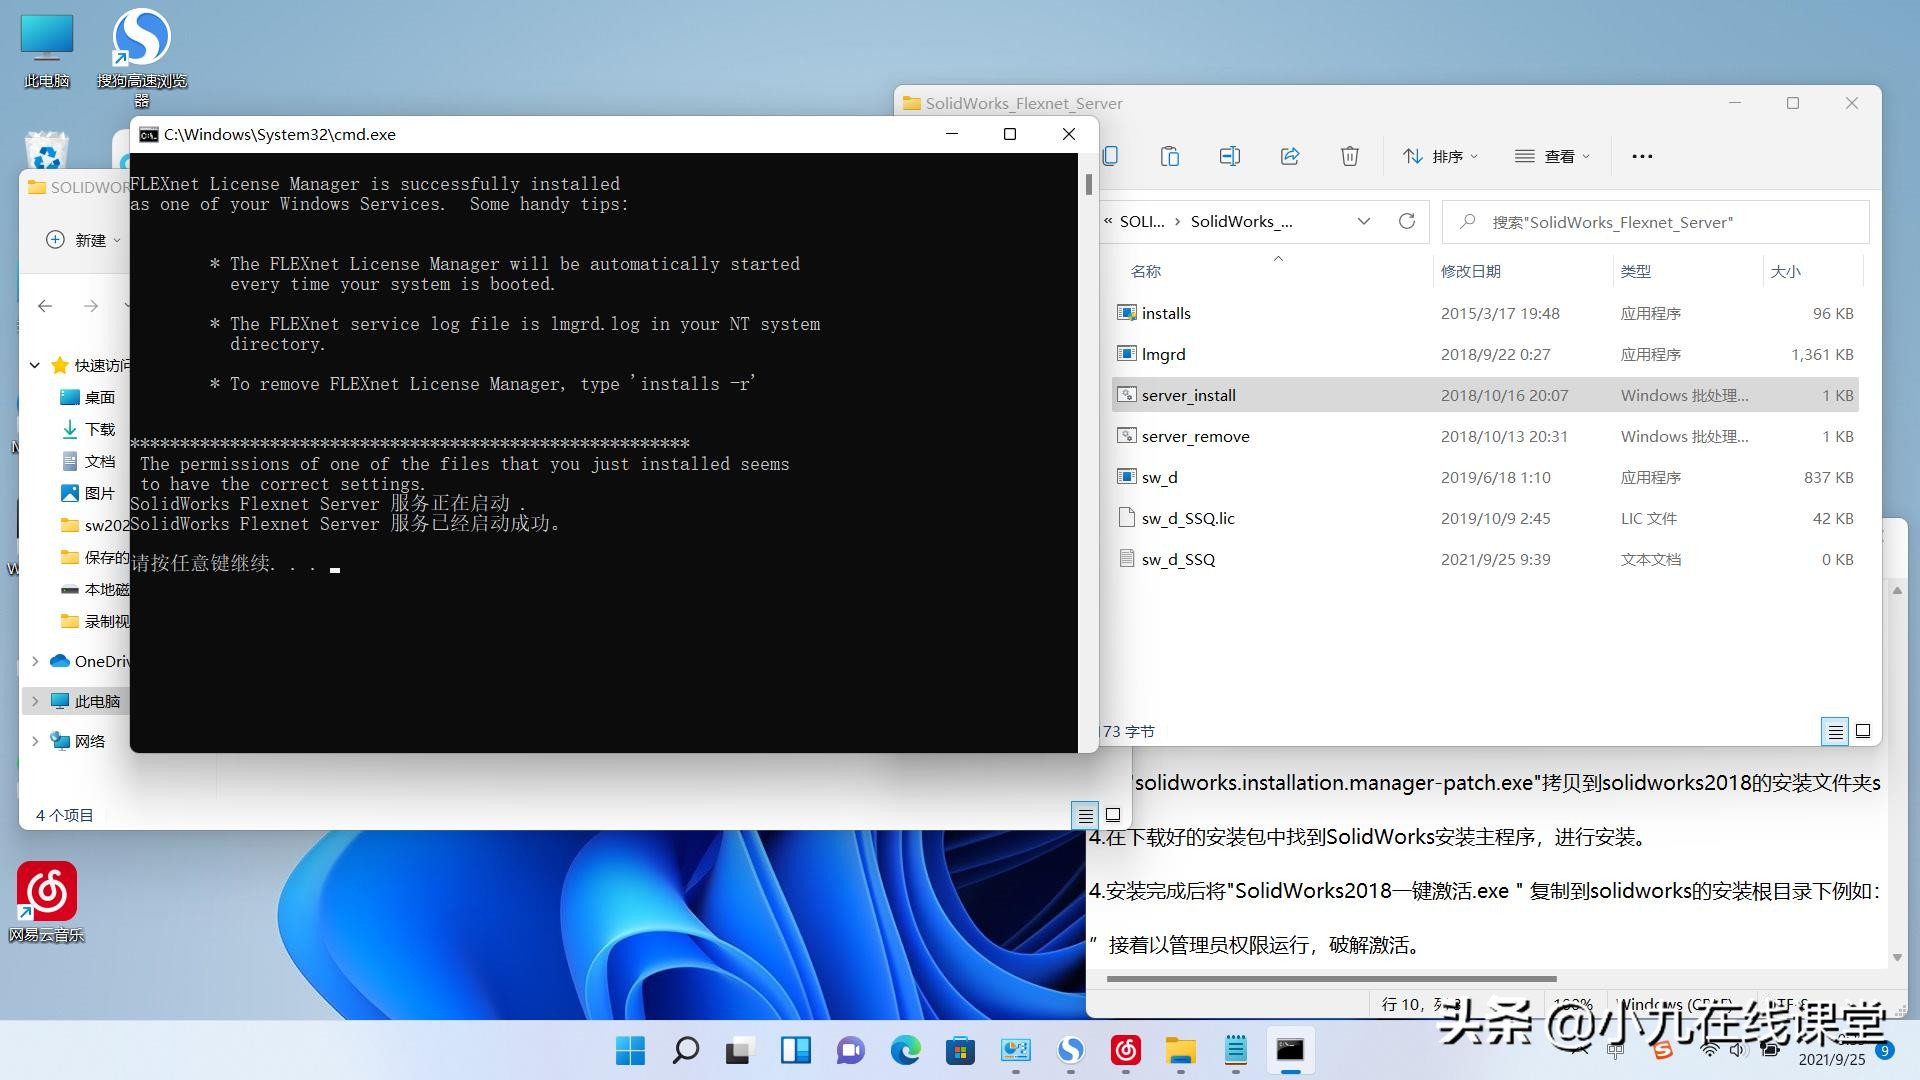Click the Share icon in Explorer toolbar
The image size is (1920, 1080).
(x=1290, y=156)
